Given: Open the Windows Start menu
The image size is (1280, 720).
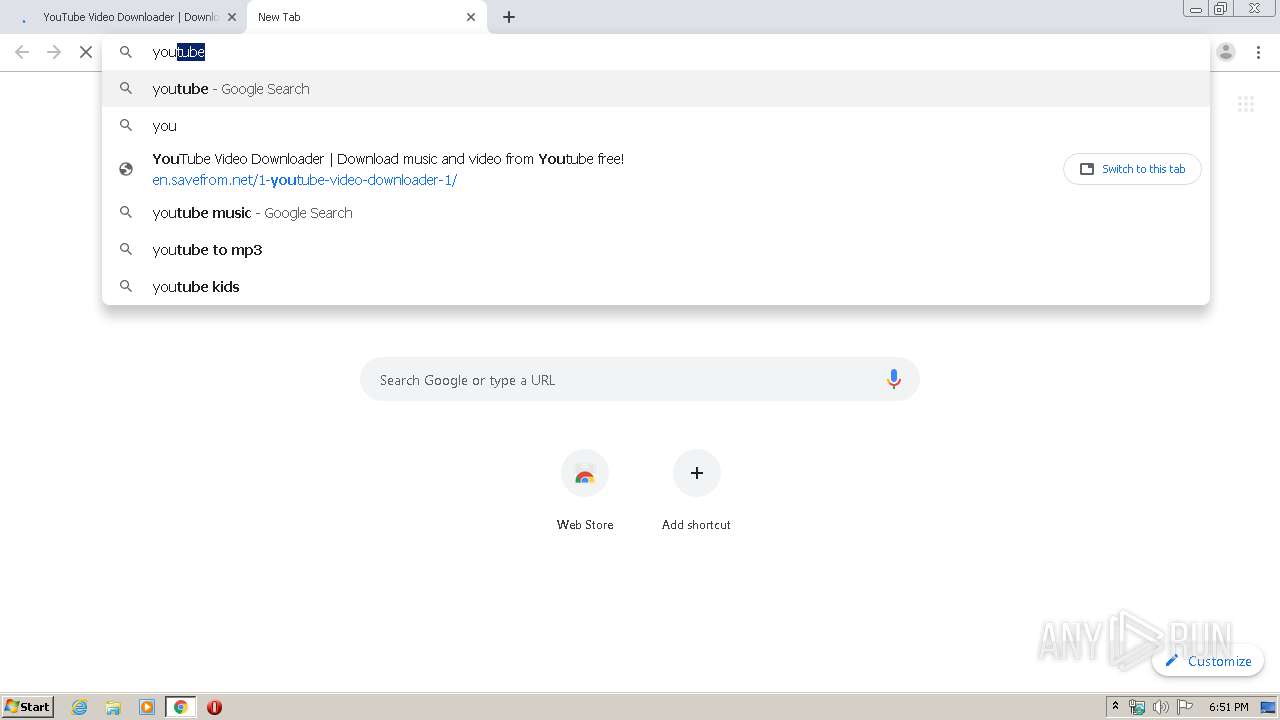Looking at the screenshot, I should (x=28, y=706).
